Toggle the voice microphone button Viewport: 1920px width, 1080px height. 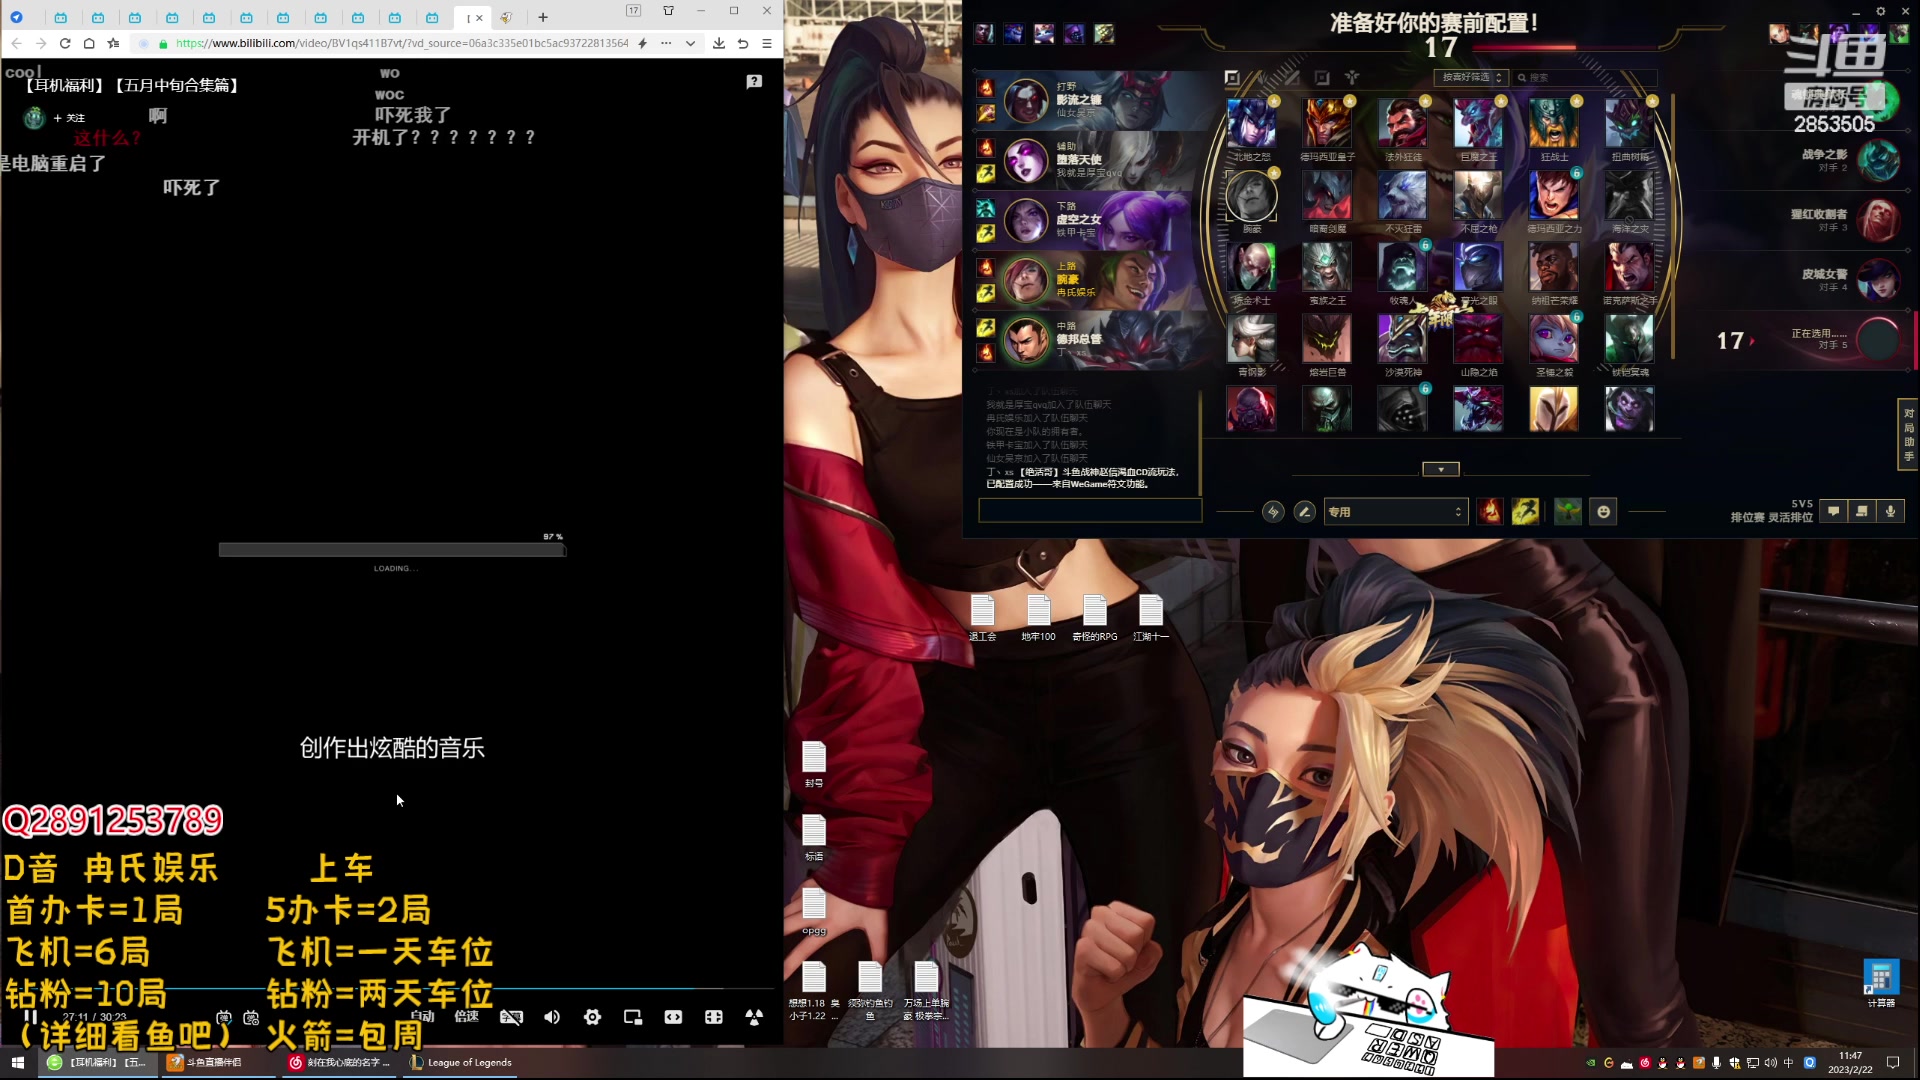[x=1890, y=511]
